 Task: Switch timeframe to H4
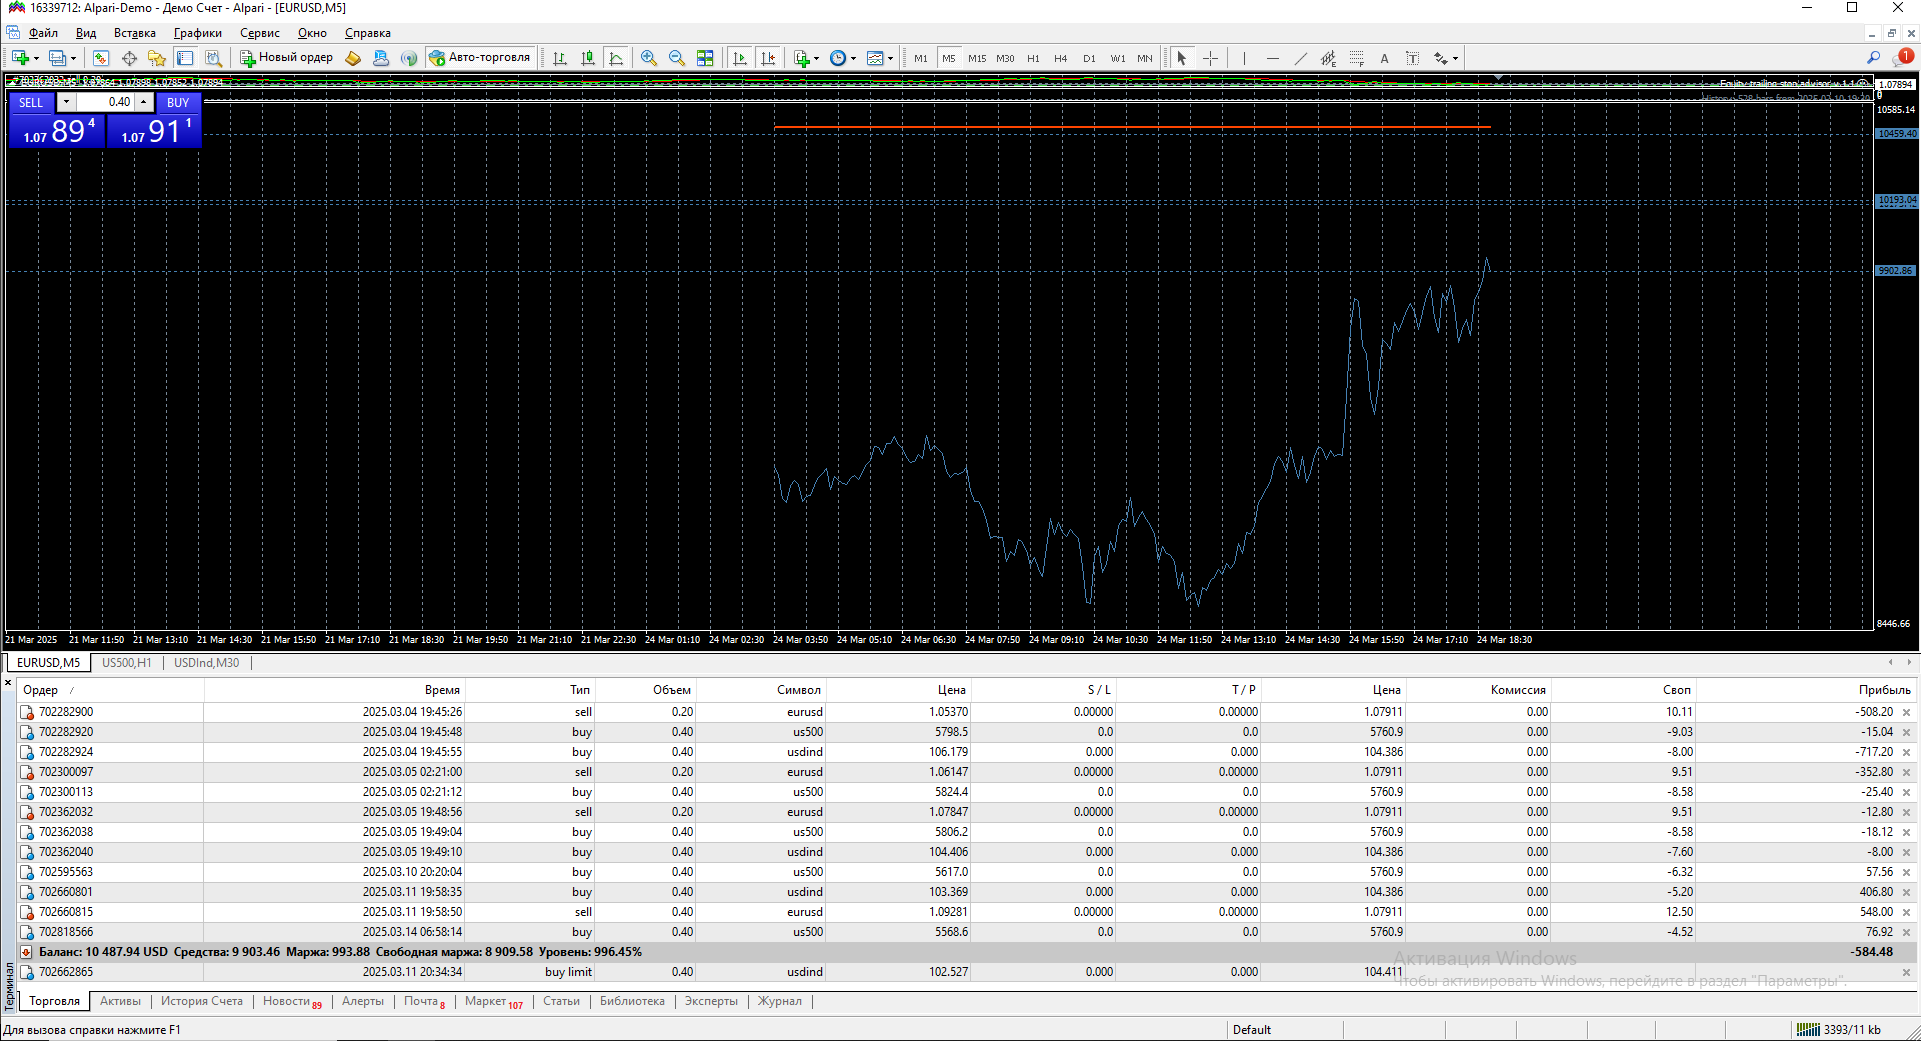tap(1060, 58)
